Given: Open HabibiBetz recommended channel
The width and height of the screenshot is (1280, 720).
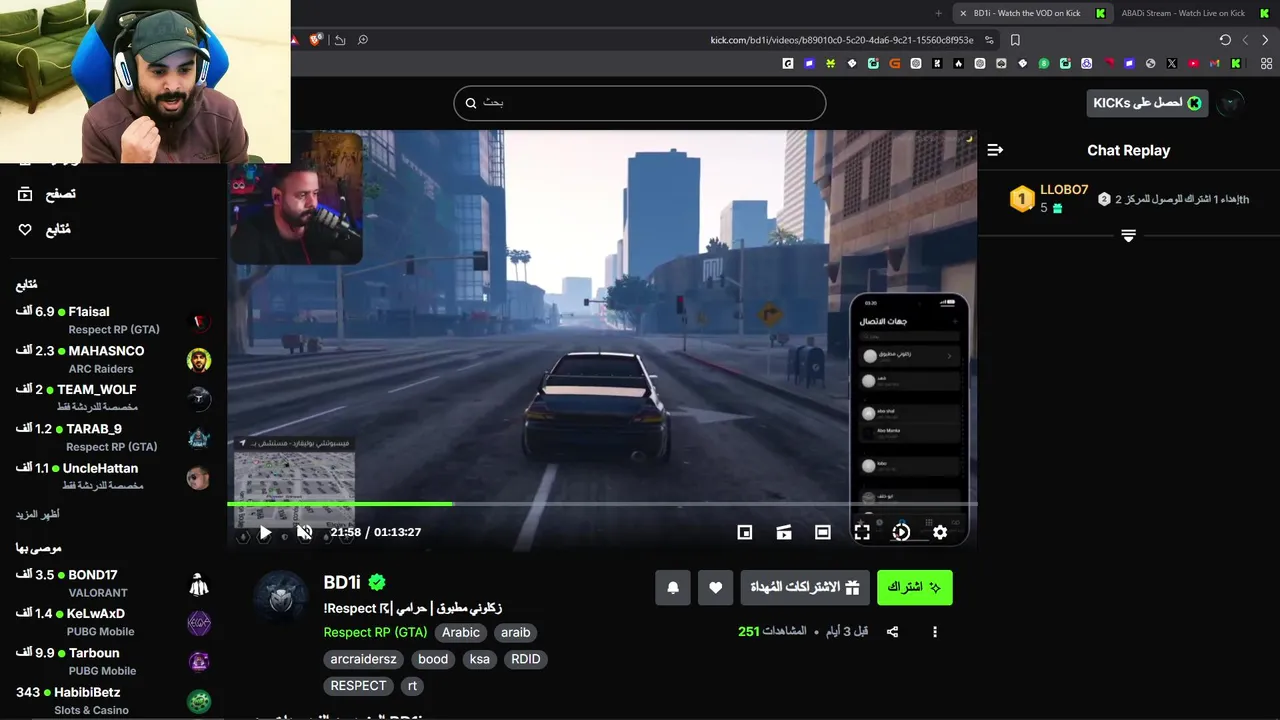Looking at the screenshot, I should [113, 700].
